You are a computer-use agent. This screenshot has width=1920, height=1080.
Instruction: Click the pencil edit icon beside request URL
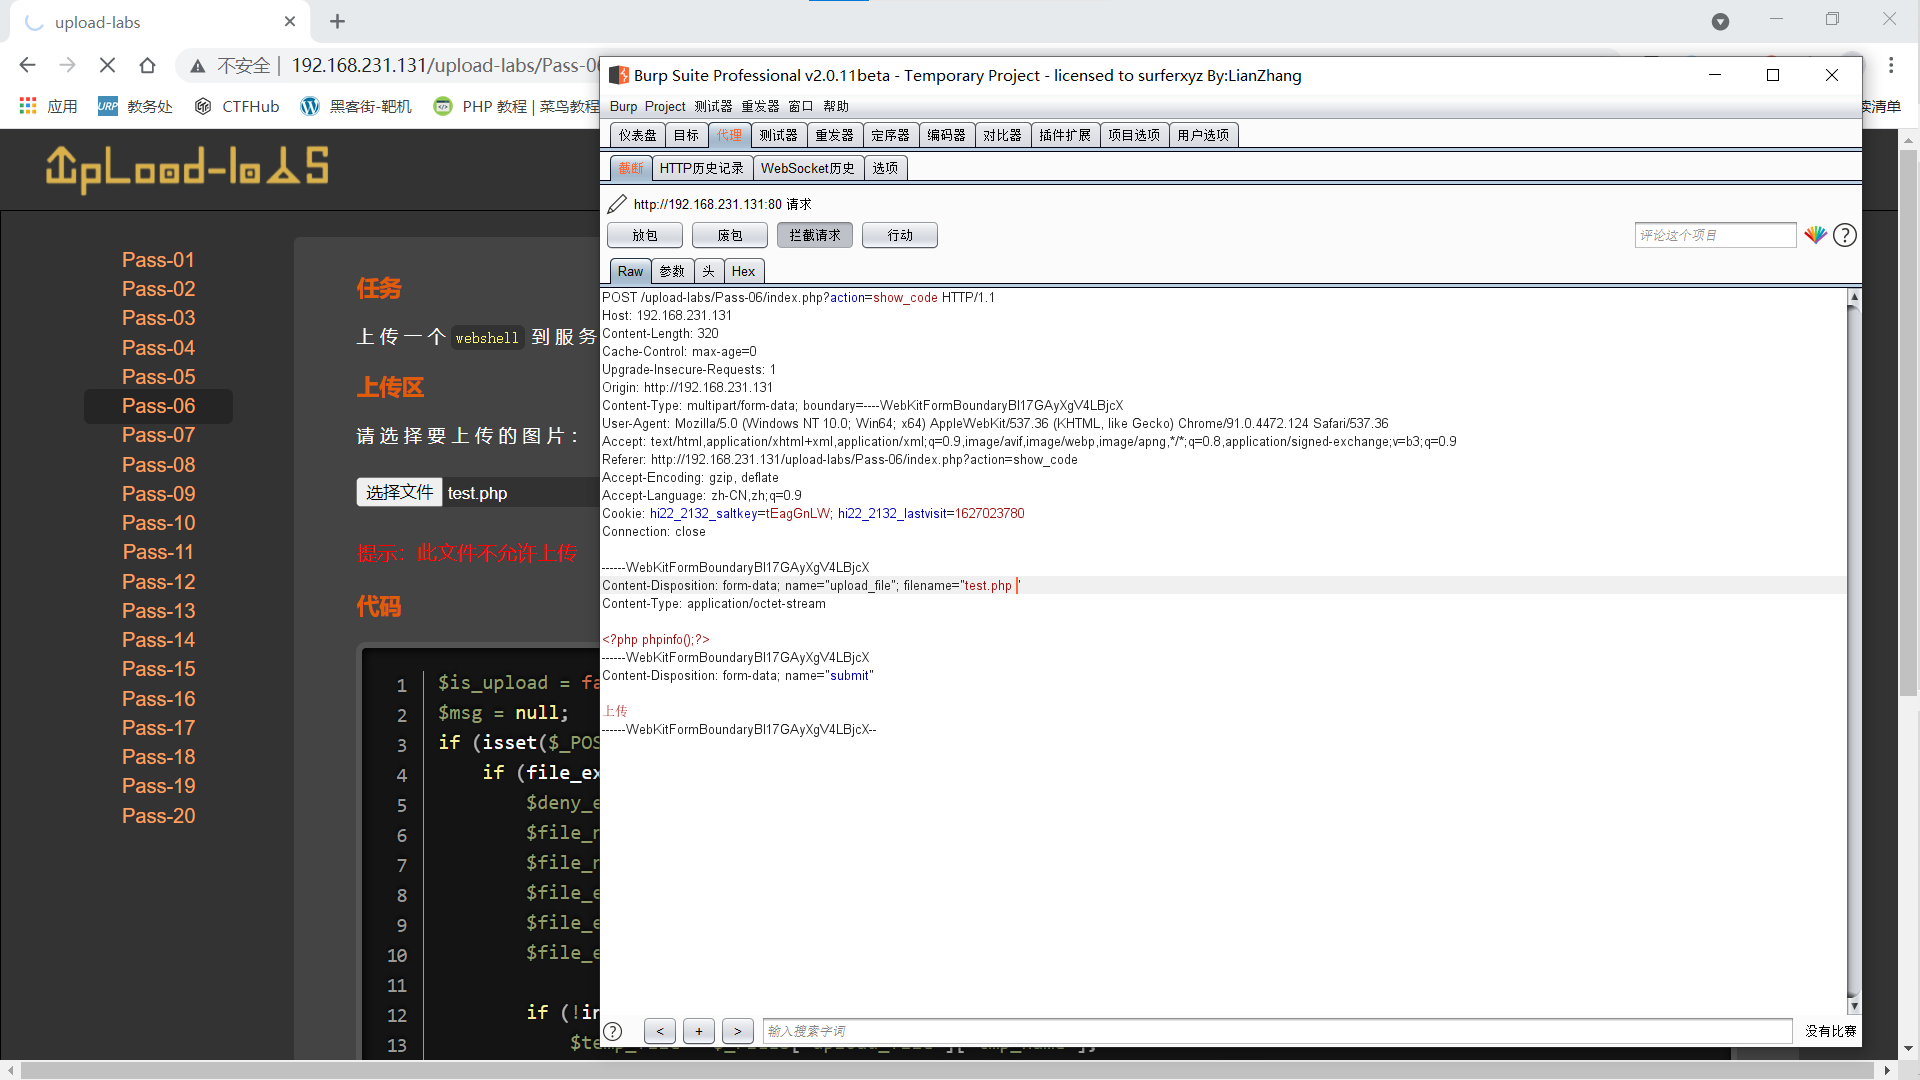coord(617,204)
